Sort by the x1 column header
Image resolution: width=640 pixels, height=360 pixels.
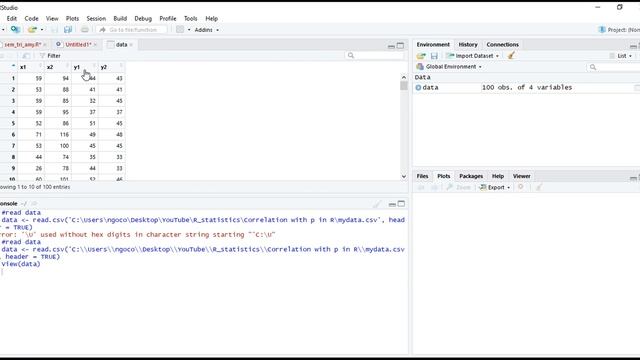pos(31,67)
